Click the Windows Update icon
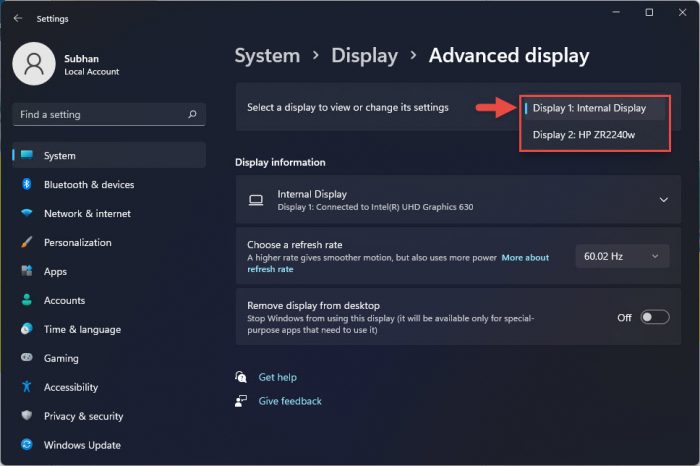Image resolution: width=700 pixels, height=466 pixels. [x=26, y=446]
